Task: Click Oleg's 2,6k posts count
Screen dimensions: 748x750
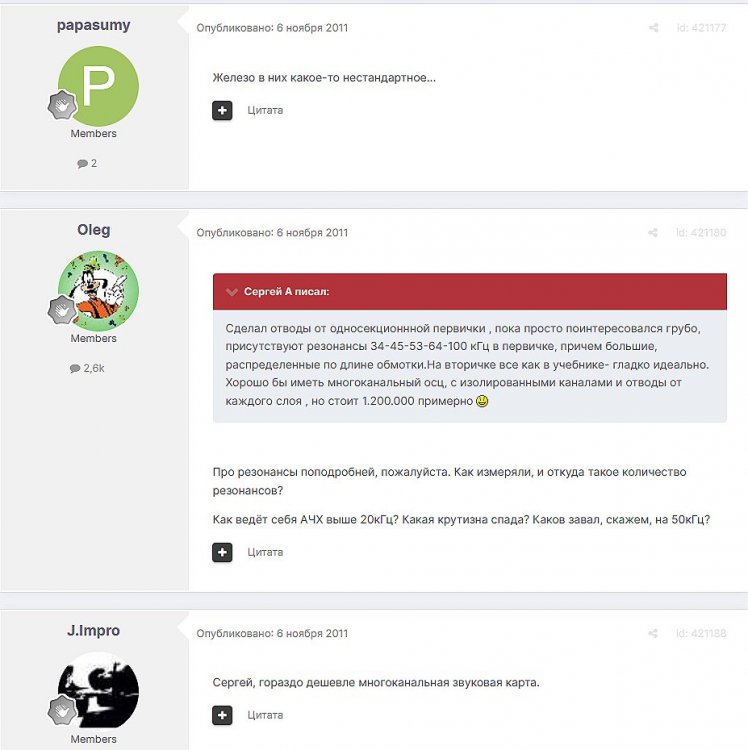Action: coord(87,368)
